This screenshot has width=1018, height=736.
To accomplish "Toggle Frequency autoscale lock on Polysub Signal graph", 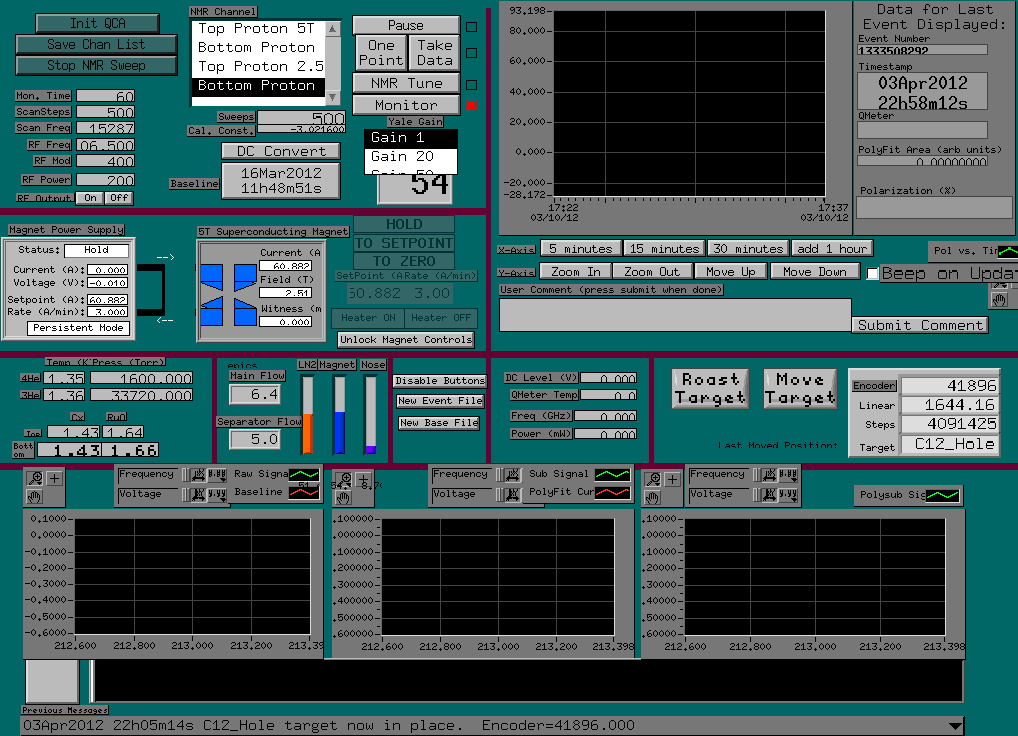I will (757, 475).
